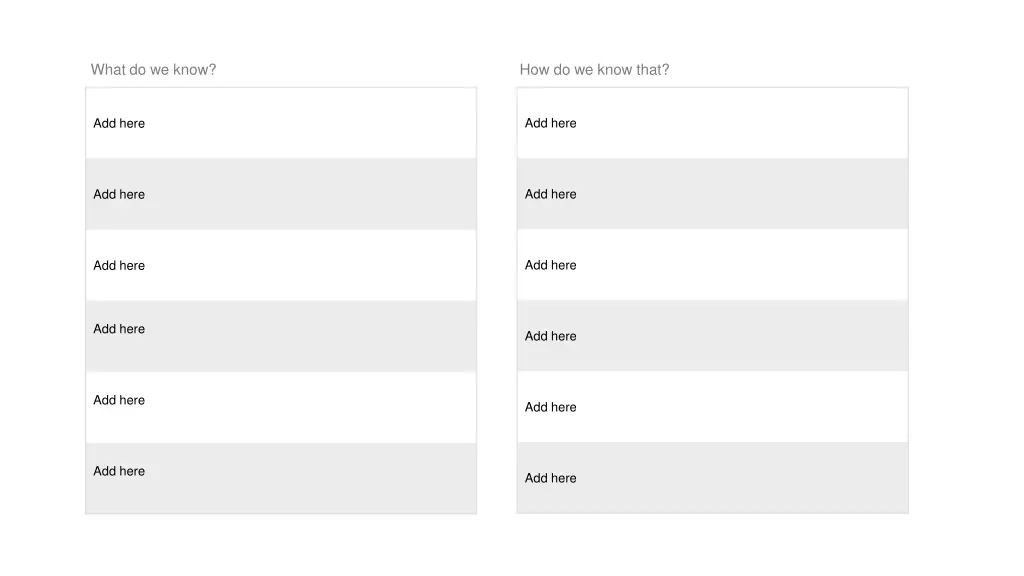Click 'Add here' text in bottom-right table row
The image size is (1024, 576).
point(551,478)
